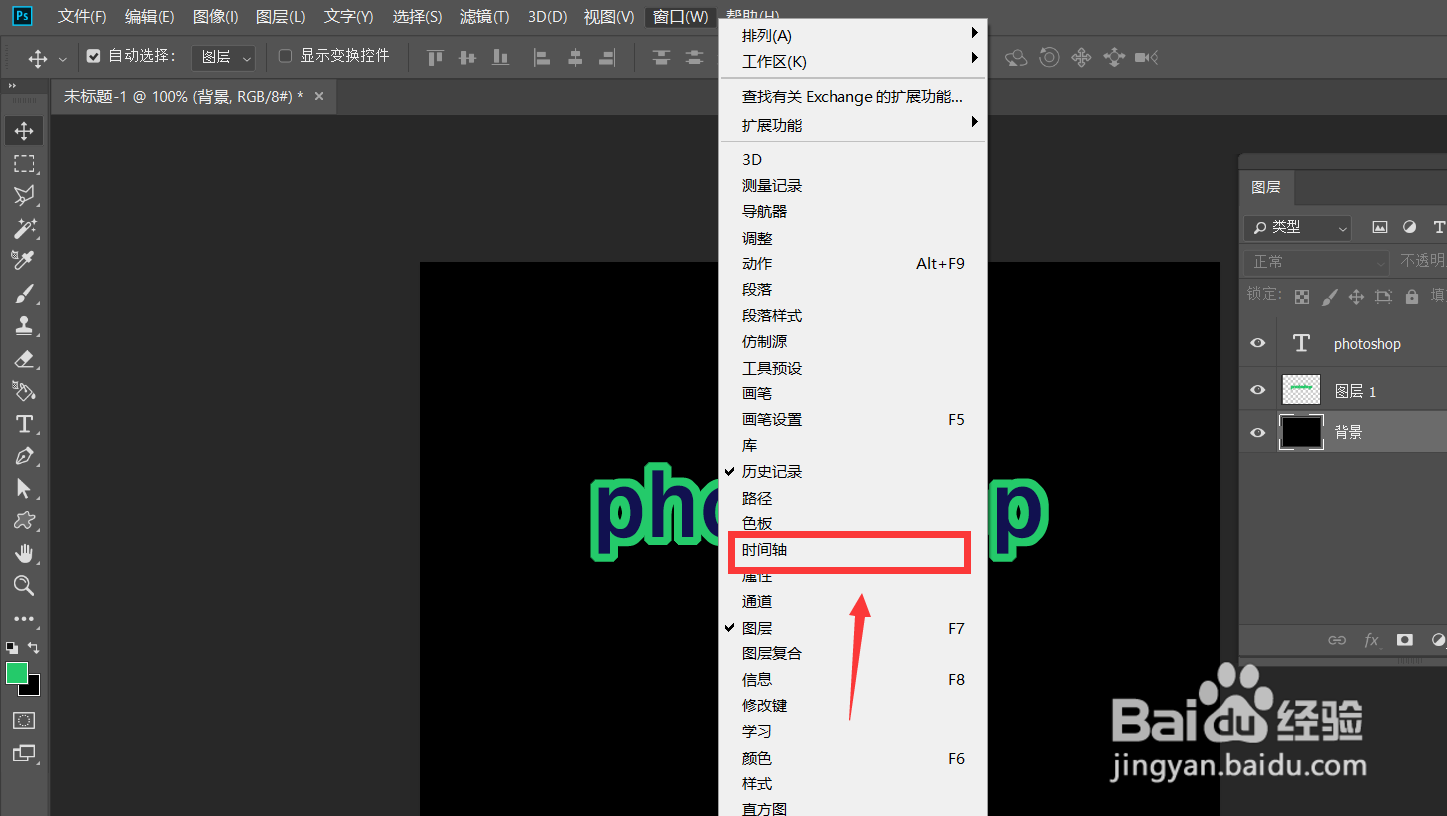Click align right edges icon
This screenshot has height=816, width=1447.
pyautogui.click(x=606, y=58)
